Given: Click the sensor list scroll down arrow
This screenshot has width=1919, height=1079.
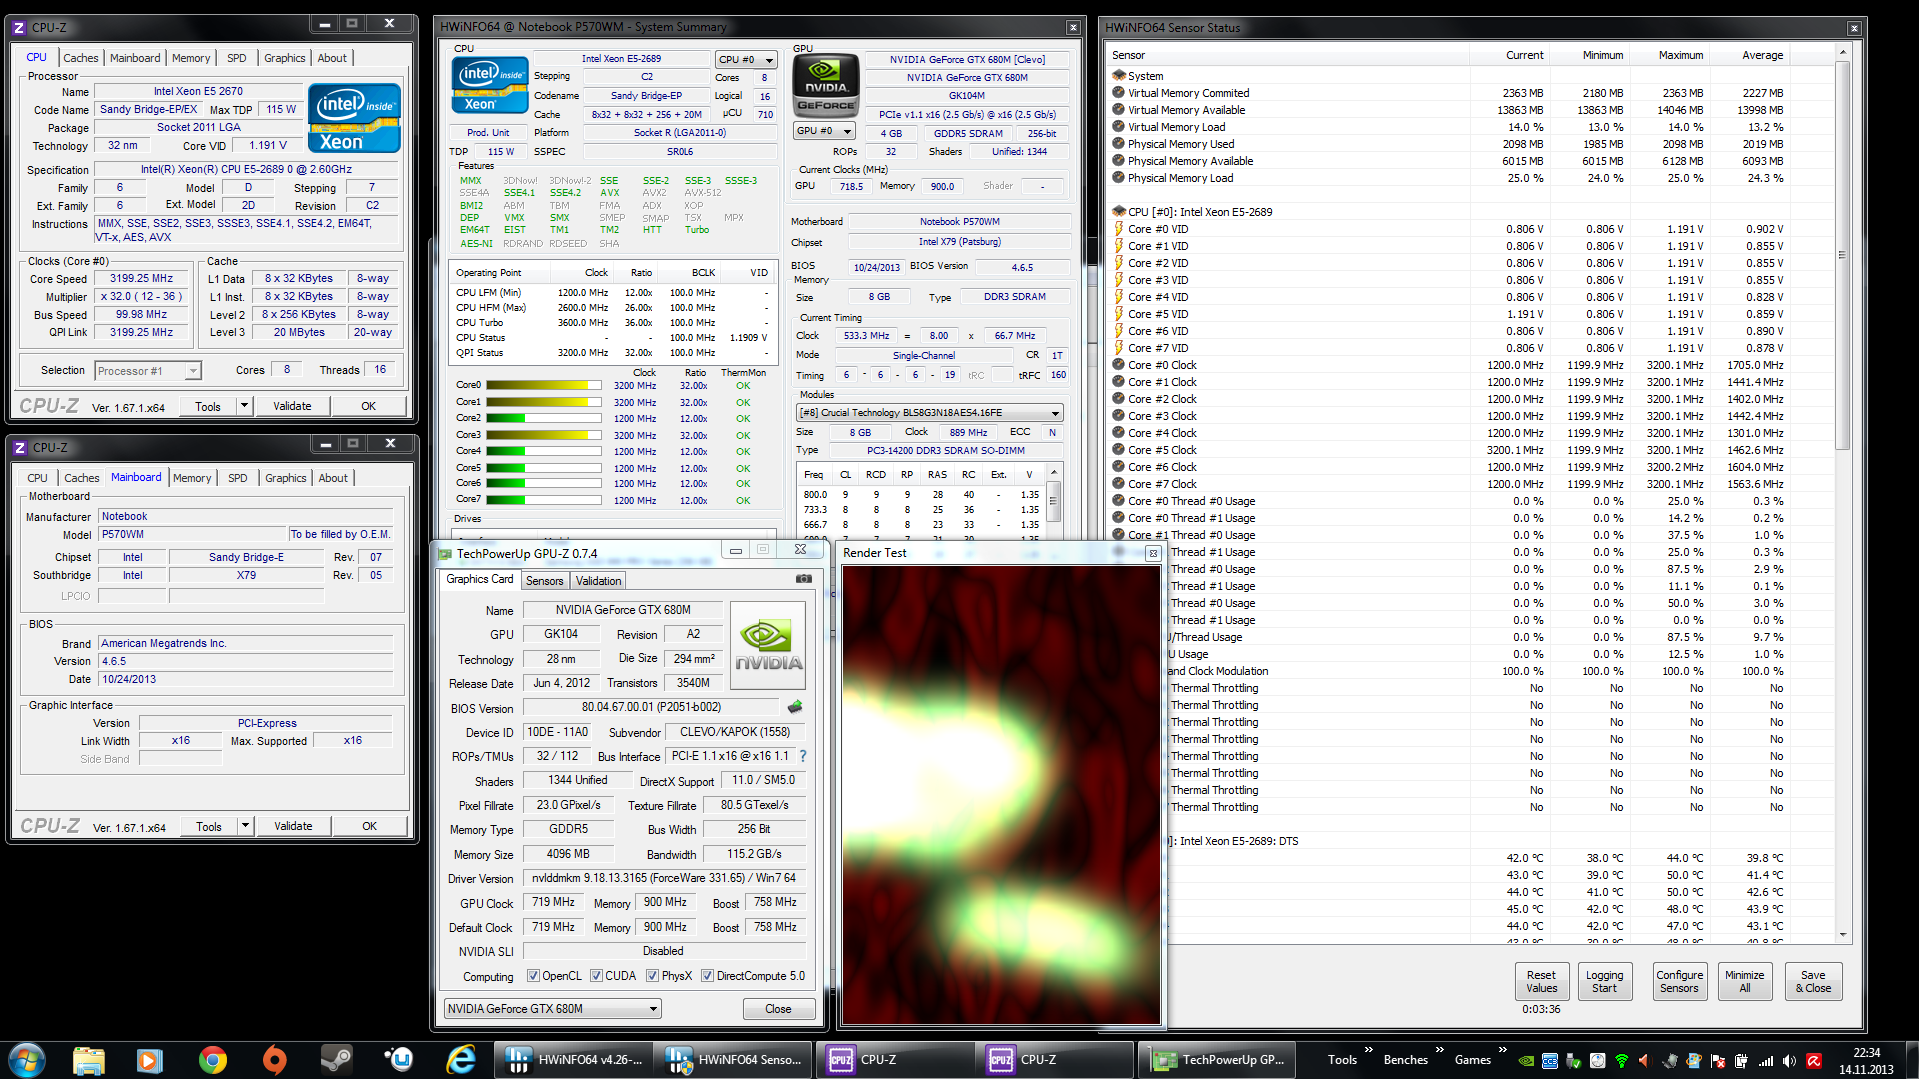Looking at the screenshot, I should tap(1842, 936).
